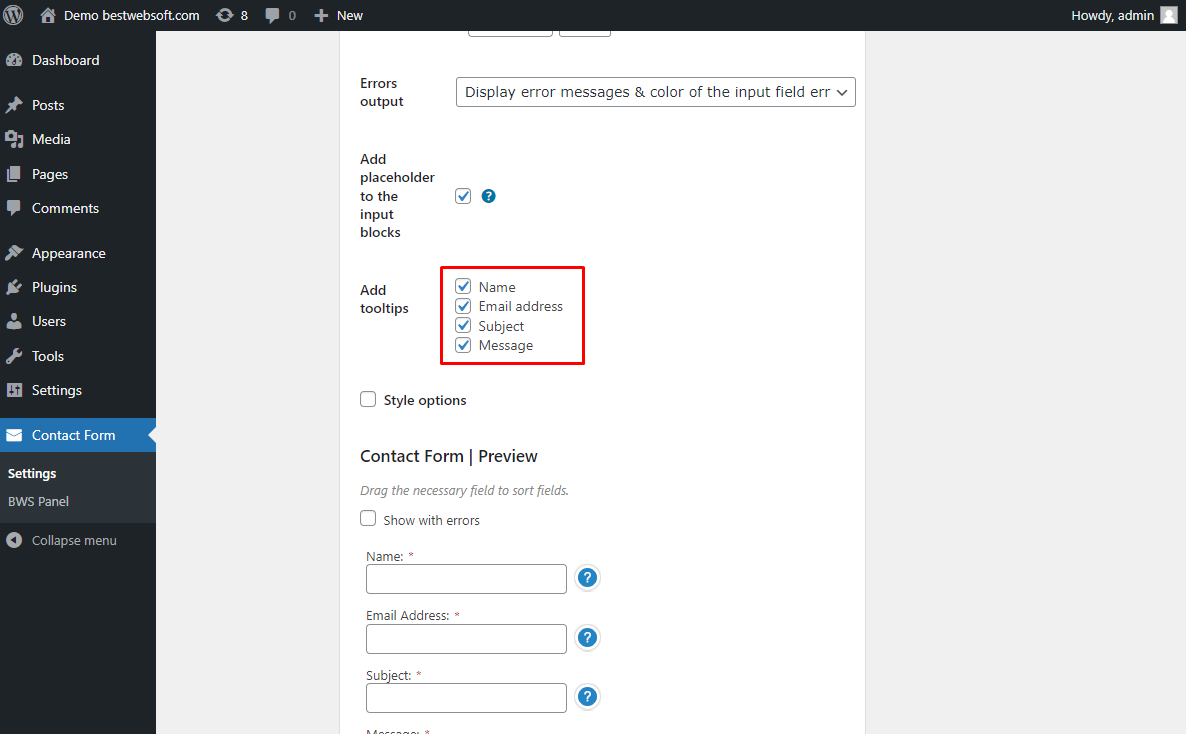Uncheck the Email address tooltip checkbox
This screenshot has width=1186, height=734.
click(x=463, y=306)
